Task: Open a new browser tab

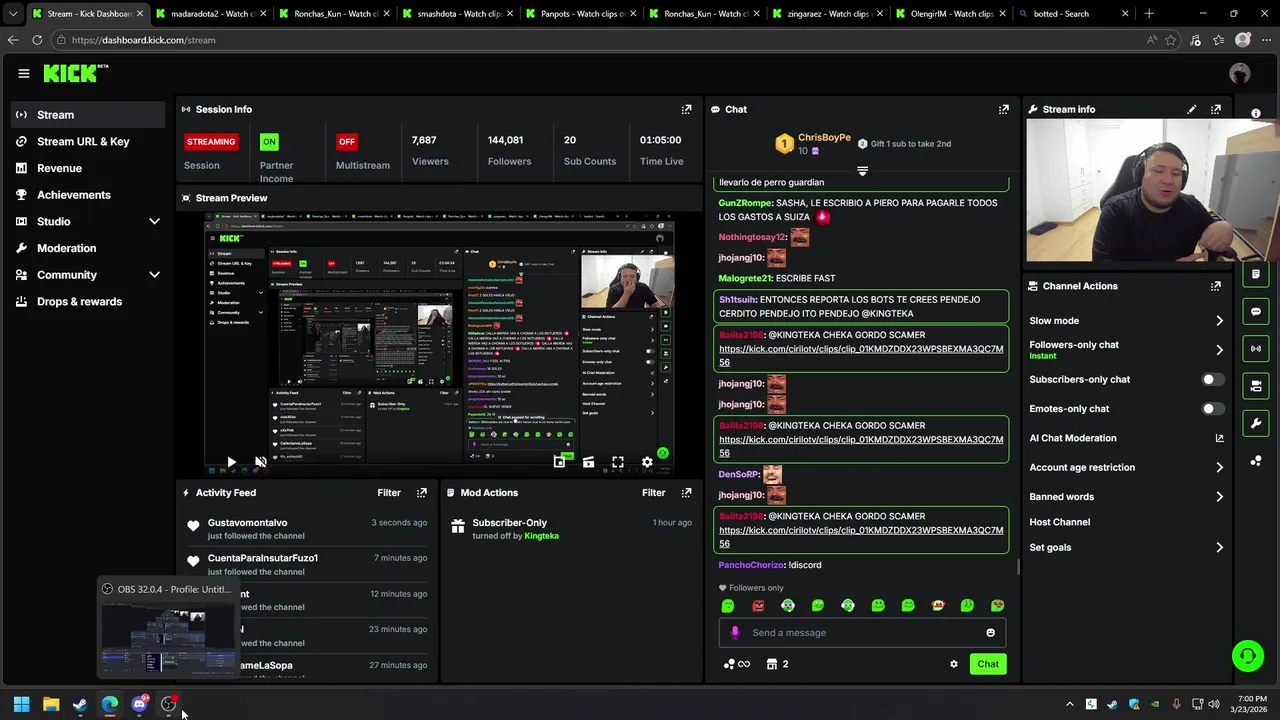Action: pos(1149,14)
